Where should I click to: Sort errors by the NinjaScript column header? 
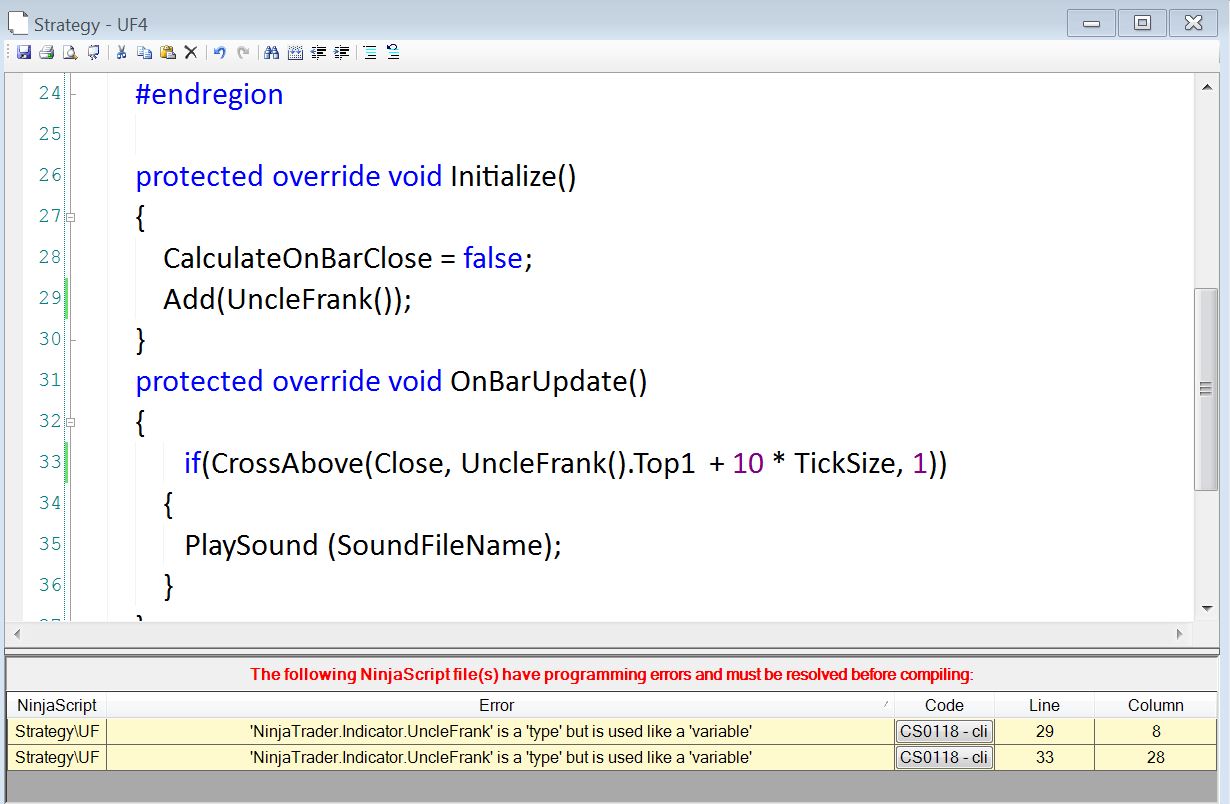(56, 705)
